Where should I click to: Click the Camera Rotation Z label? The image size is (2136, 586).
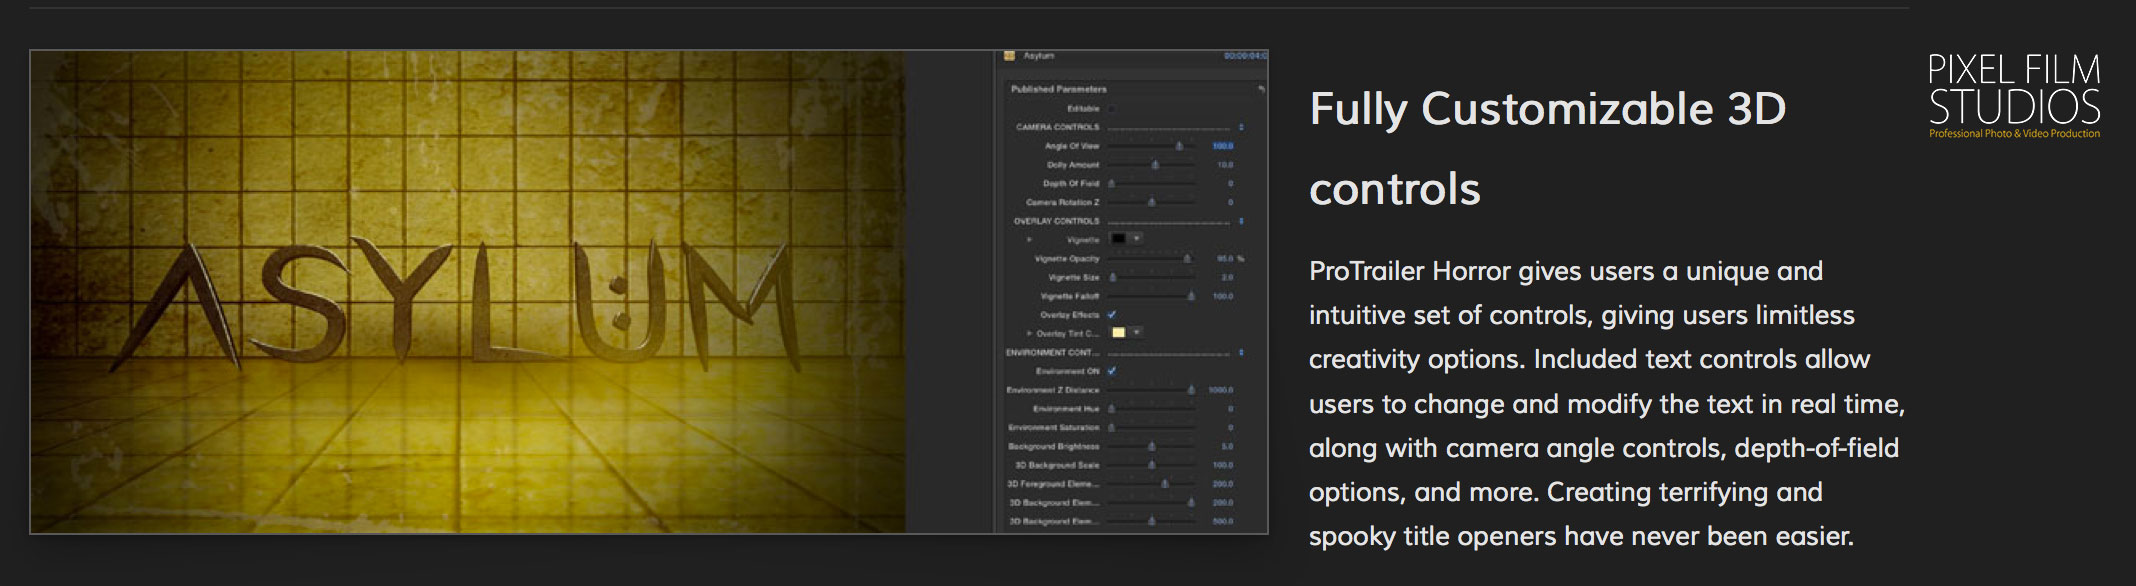click(1062, 202)
